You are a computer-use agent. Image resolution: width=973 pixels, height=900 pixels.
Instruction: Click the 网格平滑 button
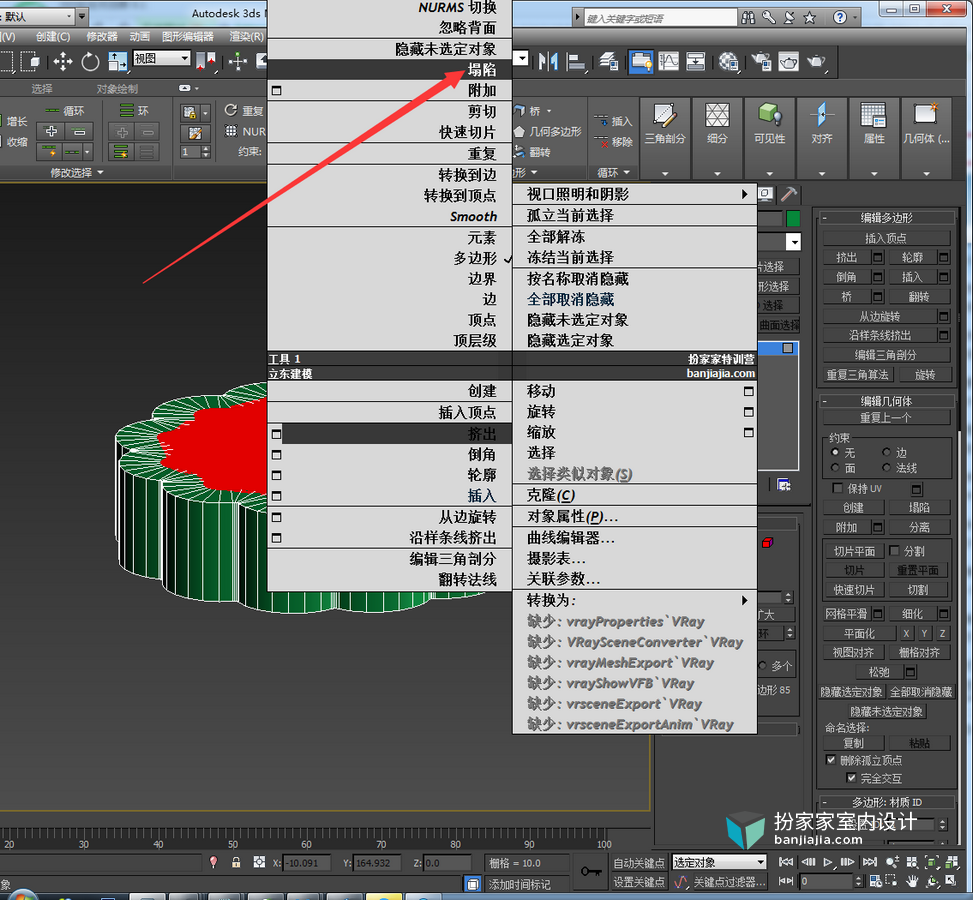tap(846, 614)
